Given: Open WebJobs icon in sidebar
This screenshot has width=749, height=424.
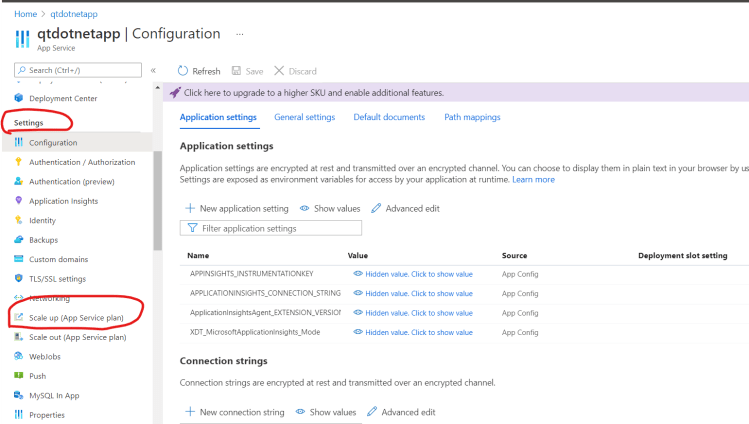Looking at the screenshot, I should 19,356.
